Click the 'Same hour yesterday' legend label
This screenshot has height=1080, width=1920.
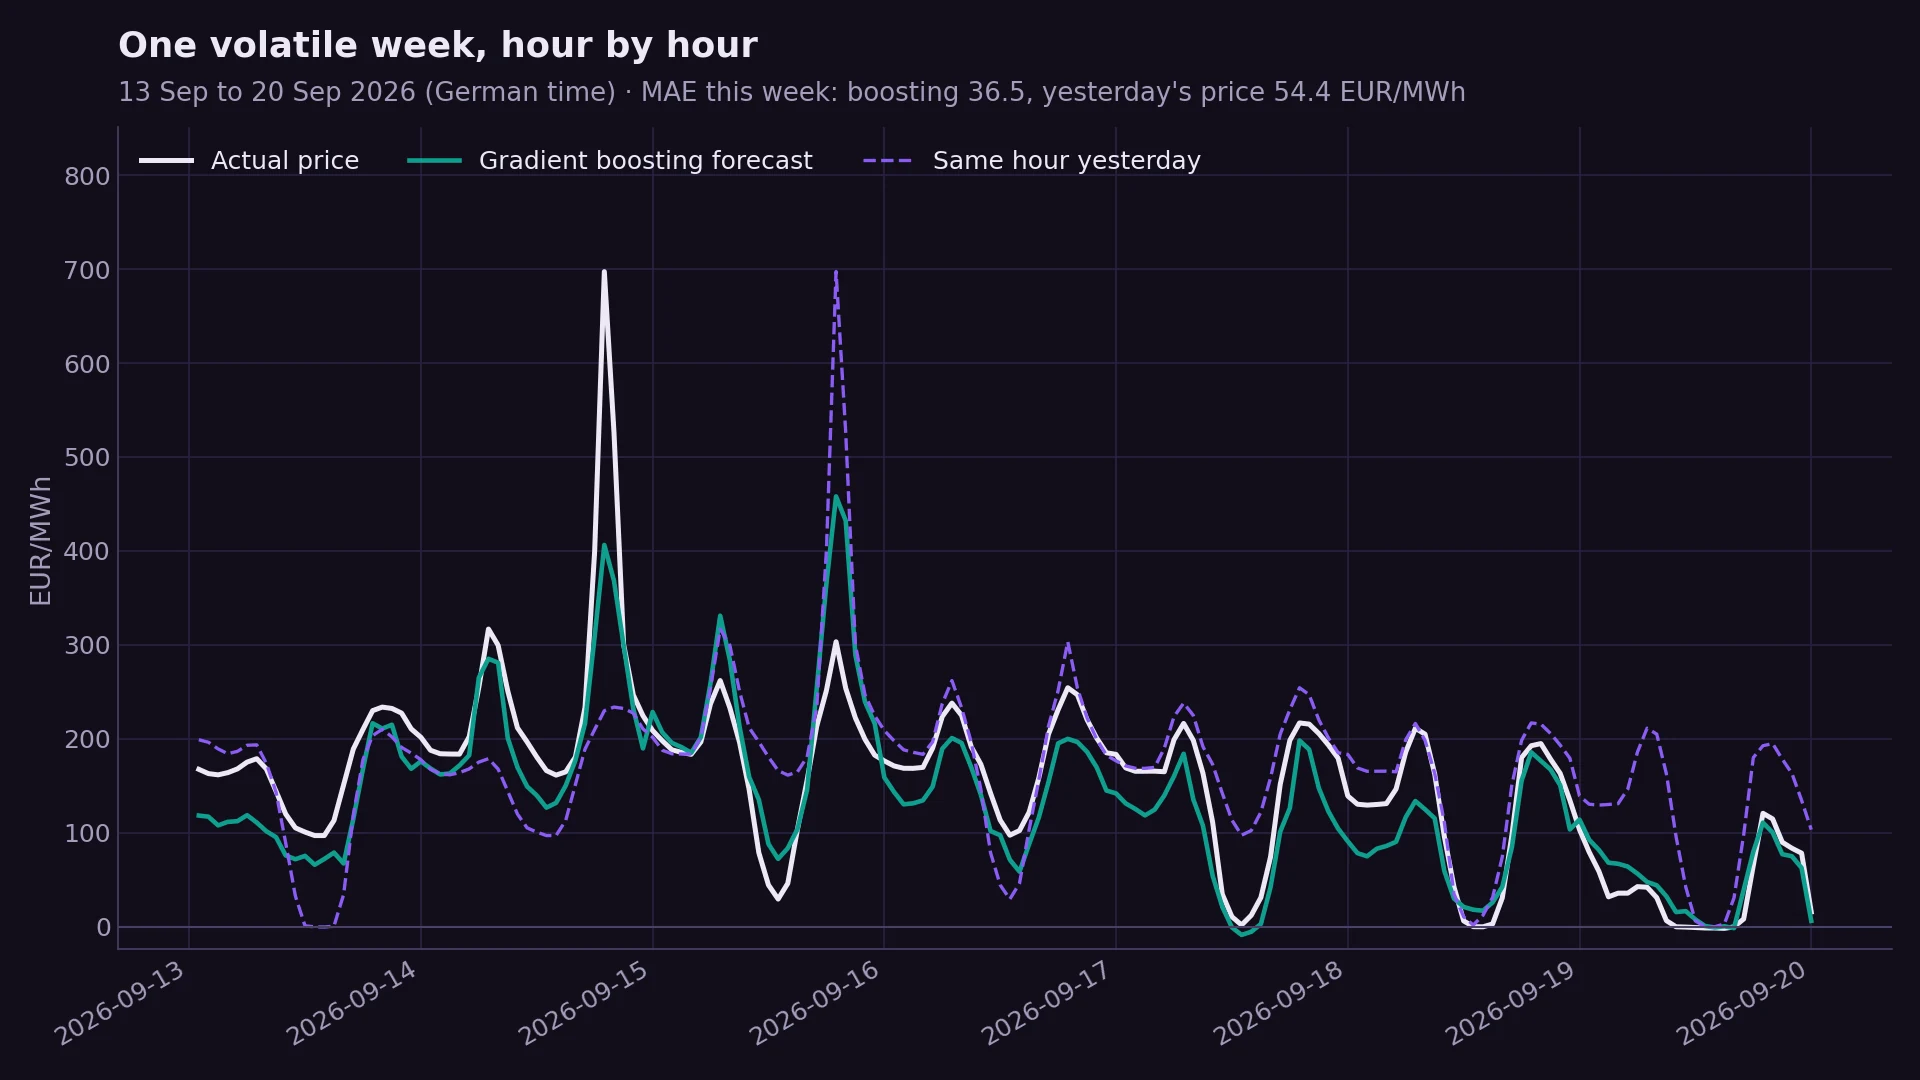[1067, 161]
